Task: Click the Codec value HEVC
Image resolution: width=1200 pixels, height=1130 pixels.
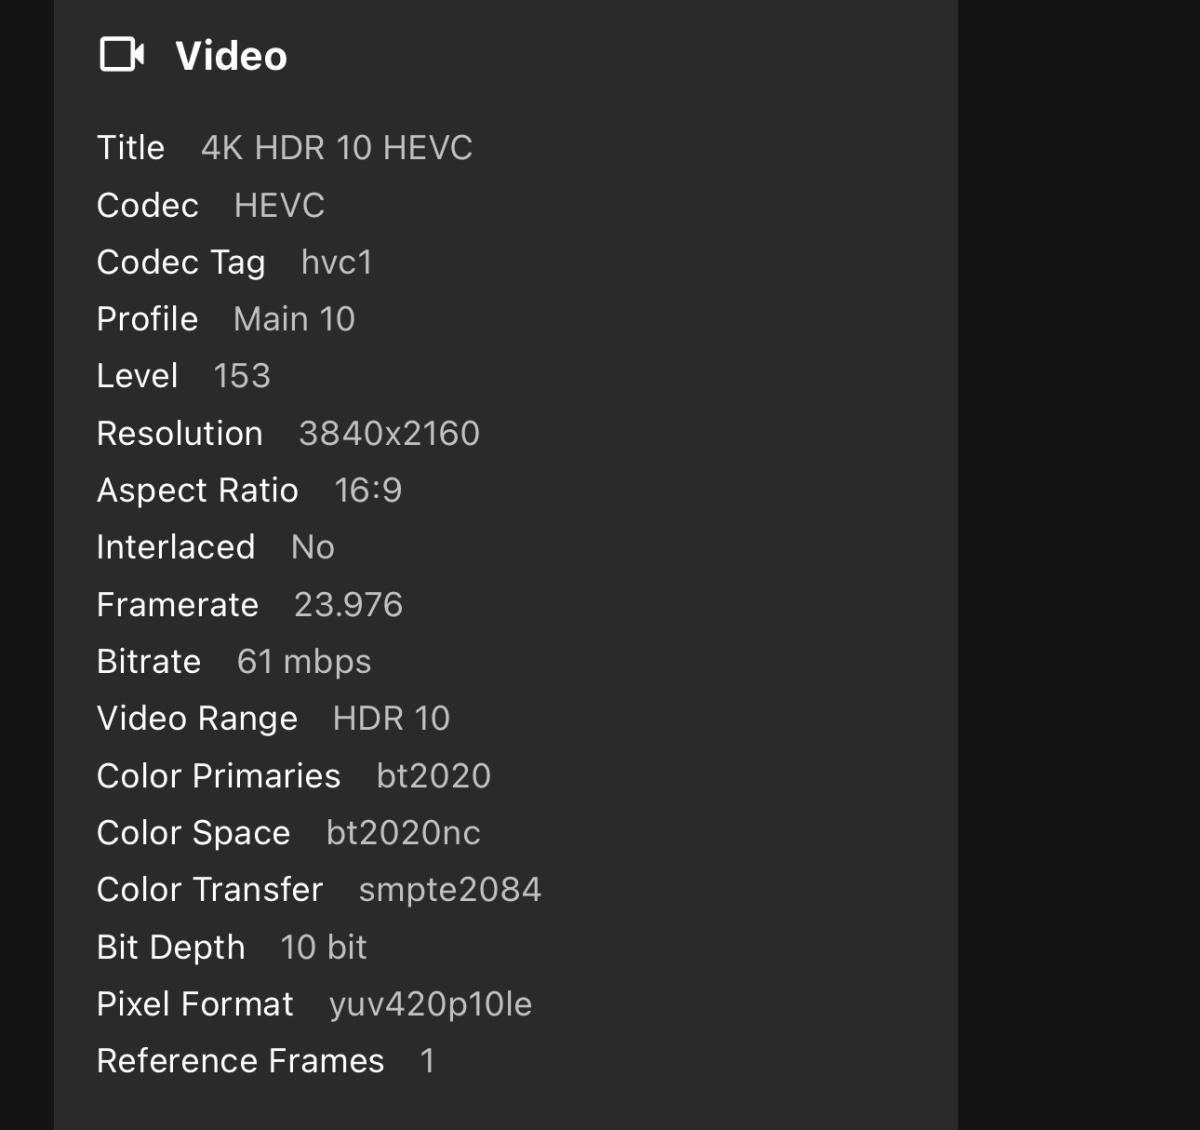Action: pos(279,206)
